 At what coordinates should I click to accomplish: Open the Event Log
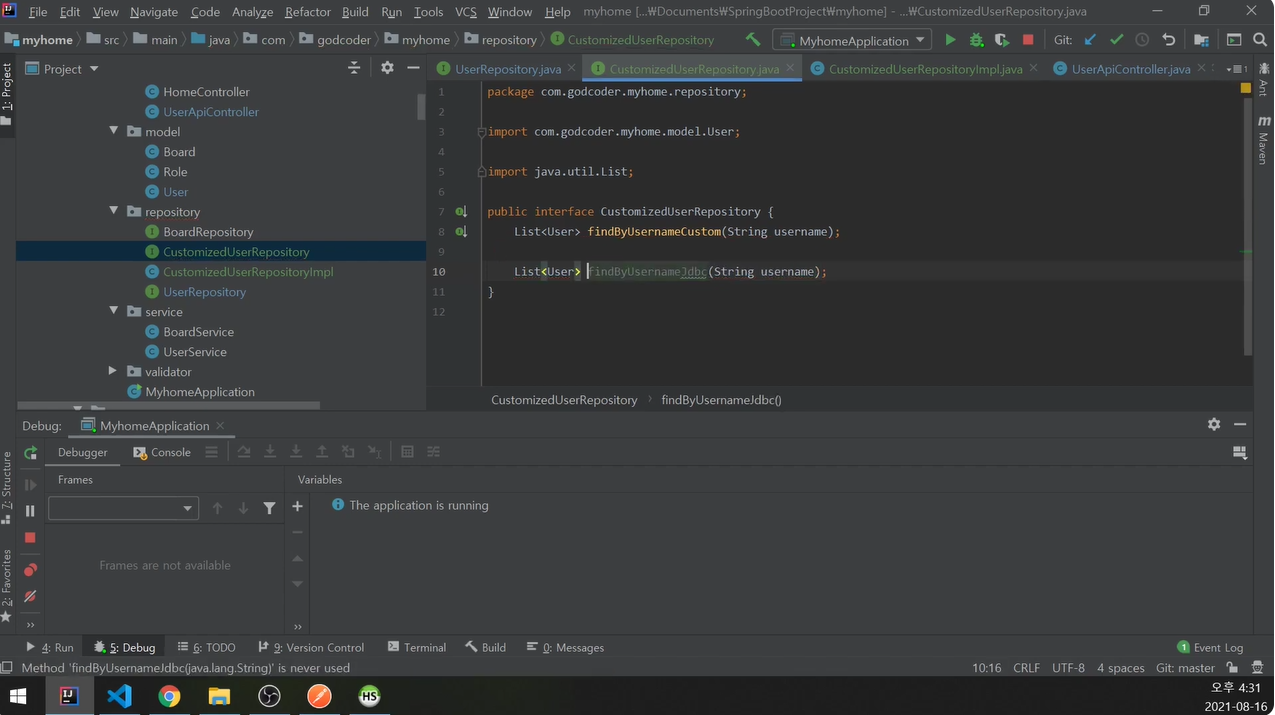tap(1210, 647)
